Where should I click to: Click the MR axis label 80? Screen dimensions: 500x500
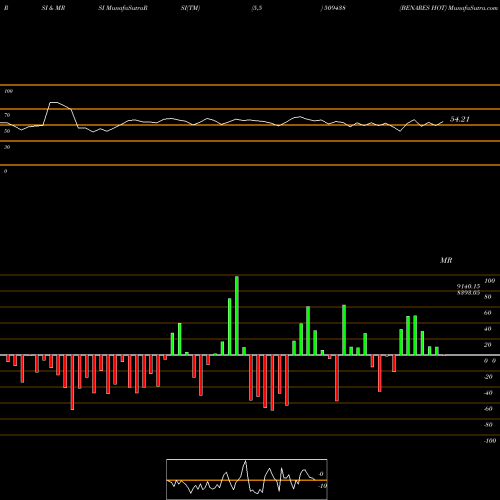click(x=488, y=297)
